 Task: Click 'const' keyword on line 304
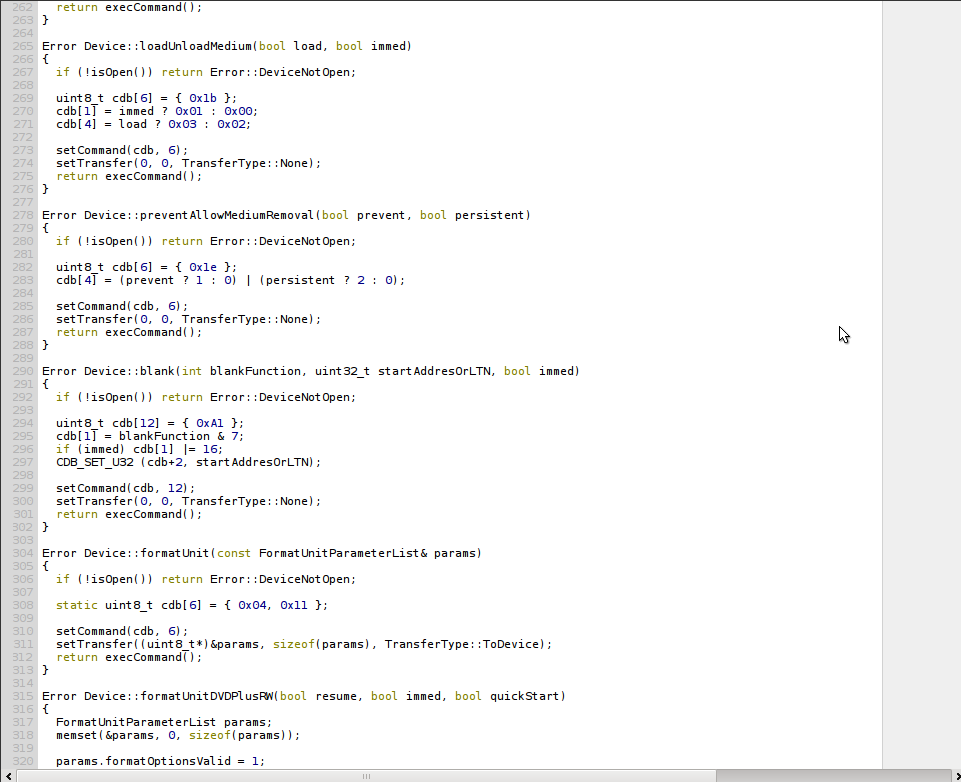click(234, 553)
